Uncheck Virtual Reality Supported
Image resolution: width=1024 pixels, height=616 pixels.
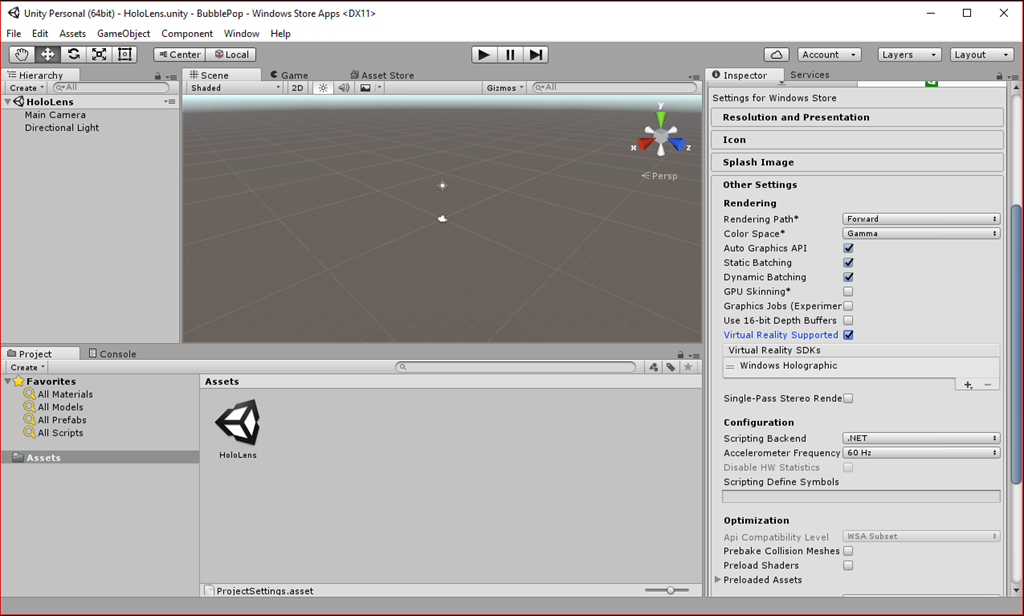(x=848, y=335)
